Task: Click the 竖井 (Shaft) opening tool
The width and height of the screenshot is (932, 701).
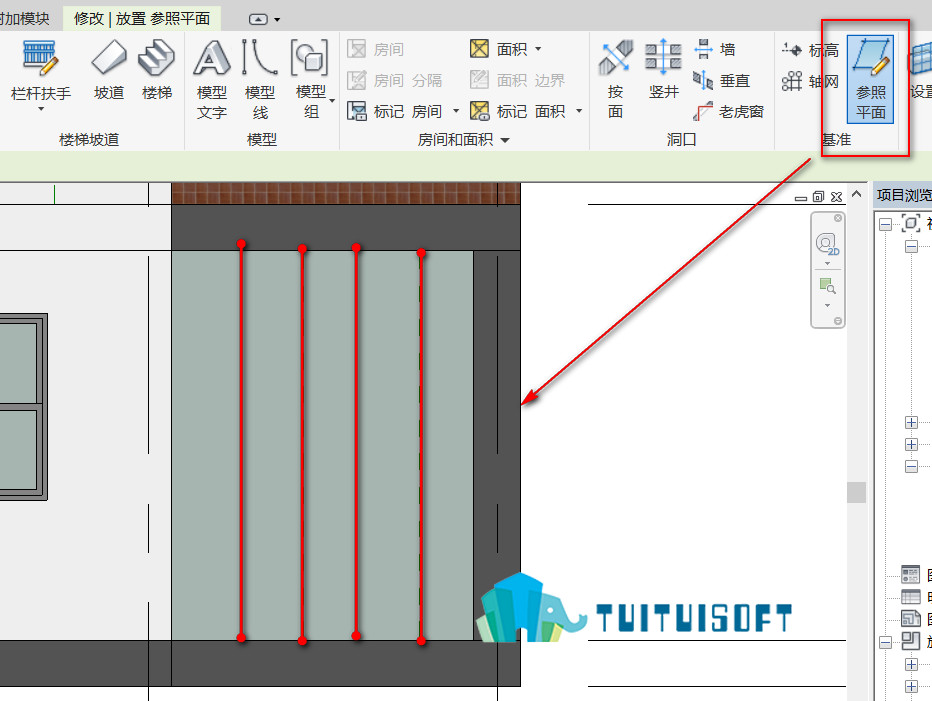Action: [x=663, y=70]
